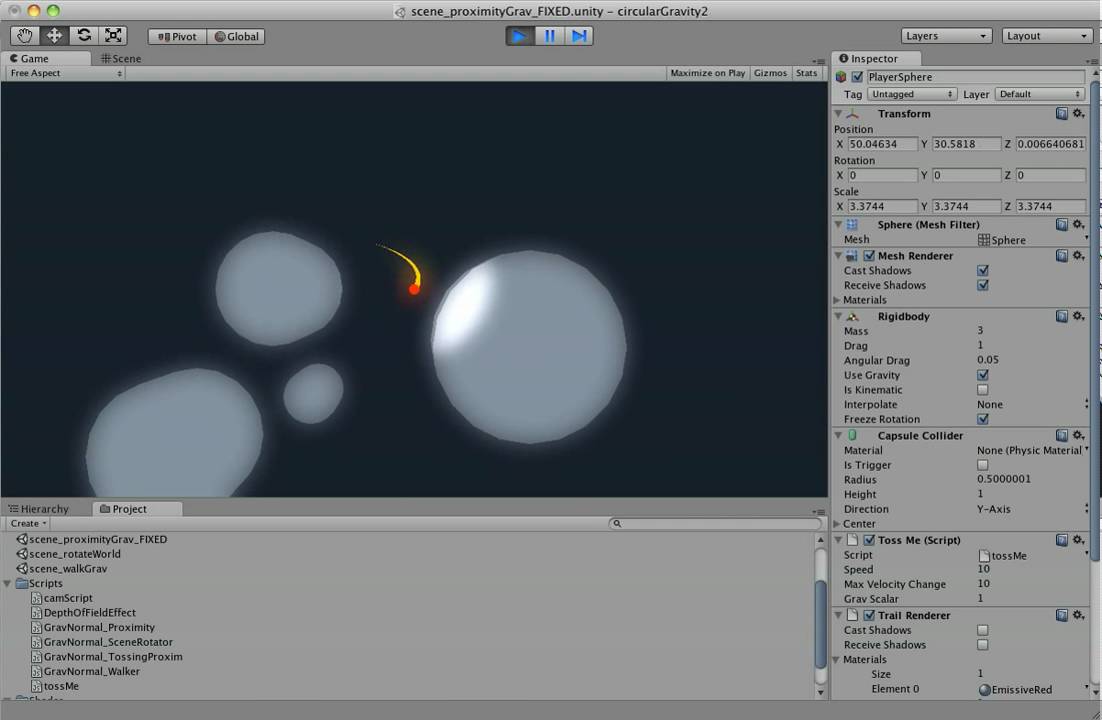Click the Rigidbody component gear icon
This screenshot has height=720, width=1102.
point(1078,316)
